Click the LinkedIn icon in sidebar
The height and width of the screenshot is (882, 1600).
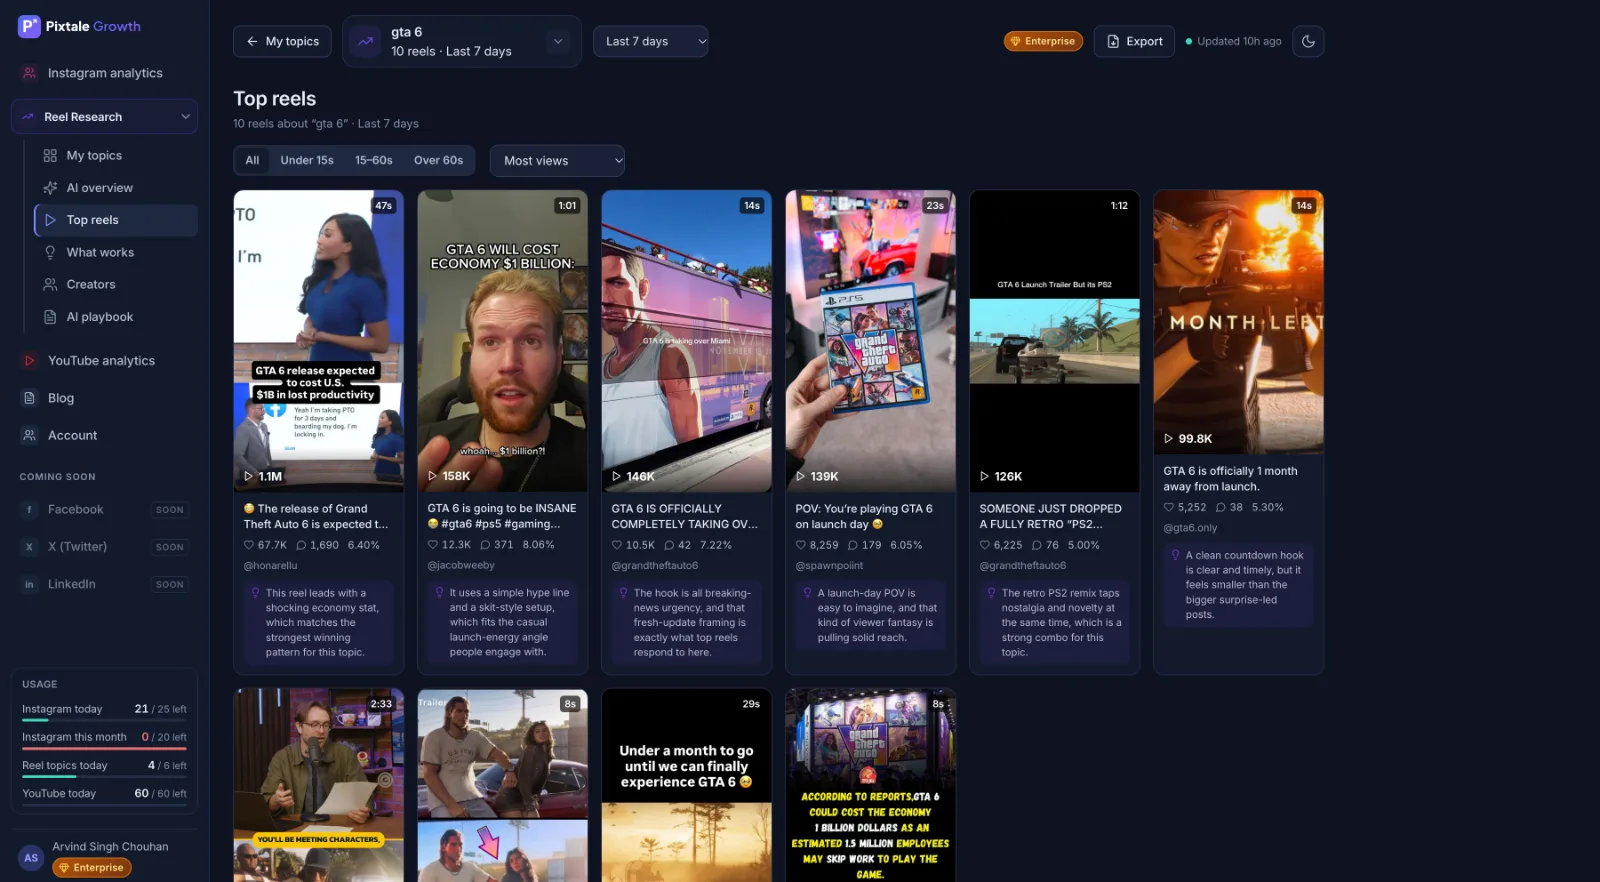[x=29, y=584]
